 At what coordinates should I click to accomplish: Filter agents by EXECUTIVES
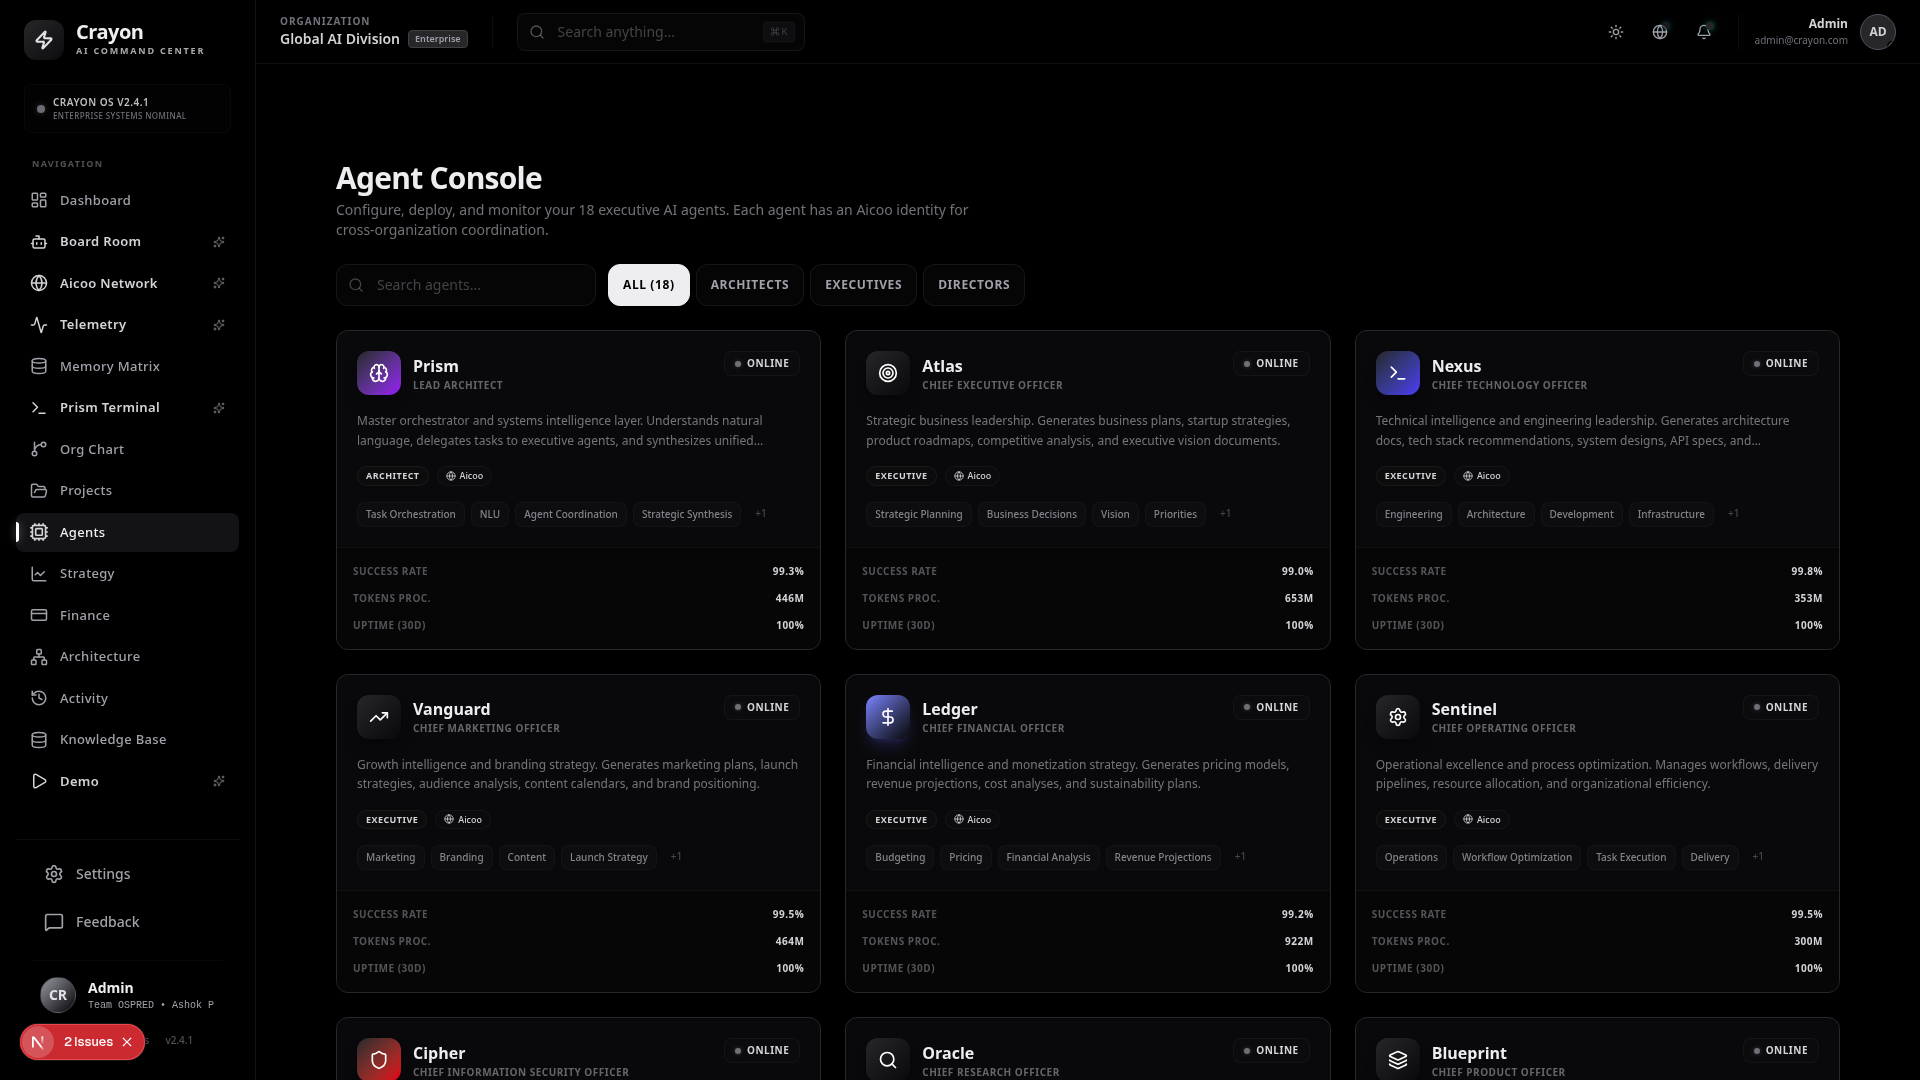(x=863, y=285)
